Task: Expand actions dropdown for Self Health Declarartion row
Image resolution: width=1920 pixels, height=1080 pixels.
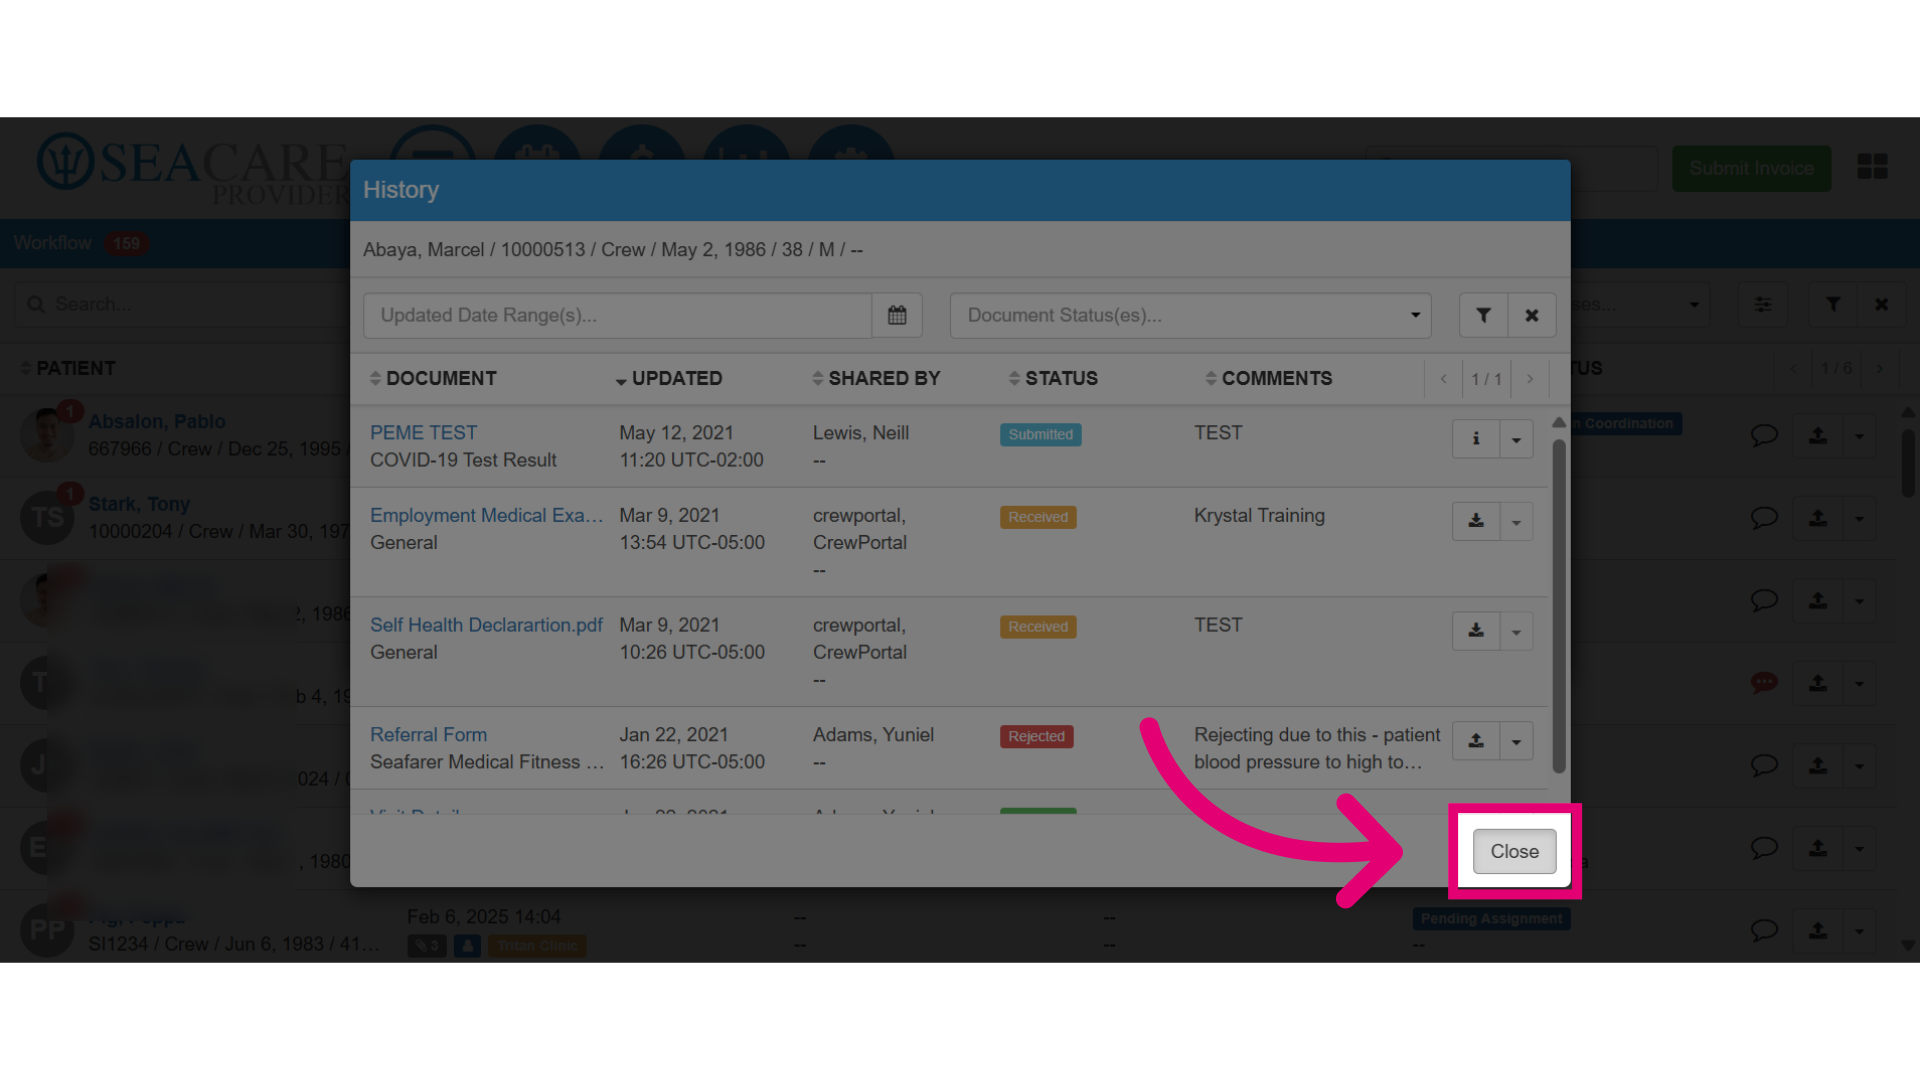Action: (1516, 631)
